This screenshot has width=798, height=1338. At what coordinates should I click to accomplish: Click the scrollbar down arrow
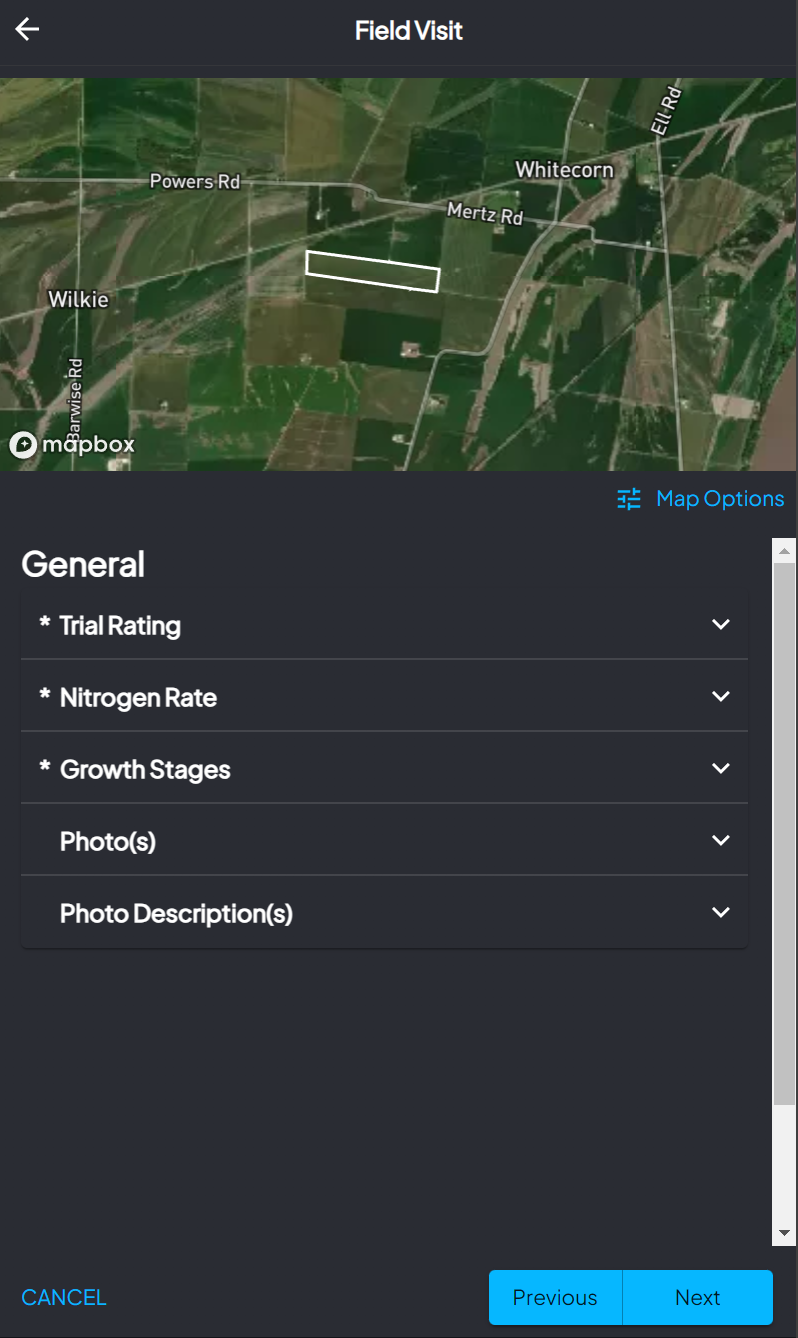784,1233
